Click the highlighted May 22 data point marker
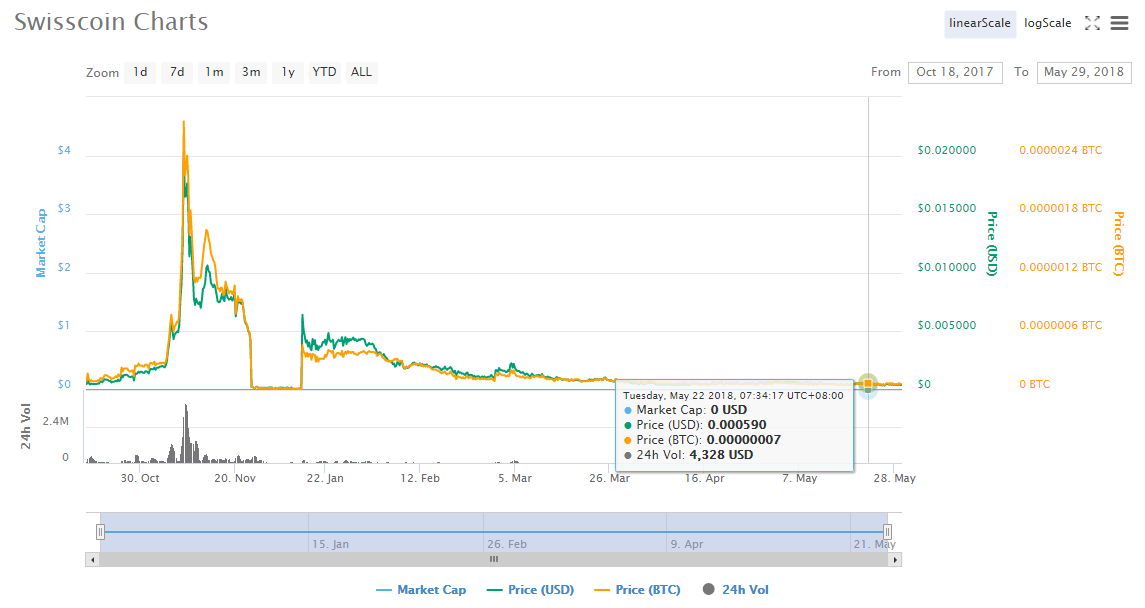 click(x=868, y=384)
